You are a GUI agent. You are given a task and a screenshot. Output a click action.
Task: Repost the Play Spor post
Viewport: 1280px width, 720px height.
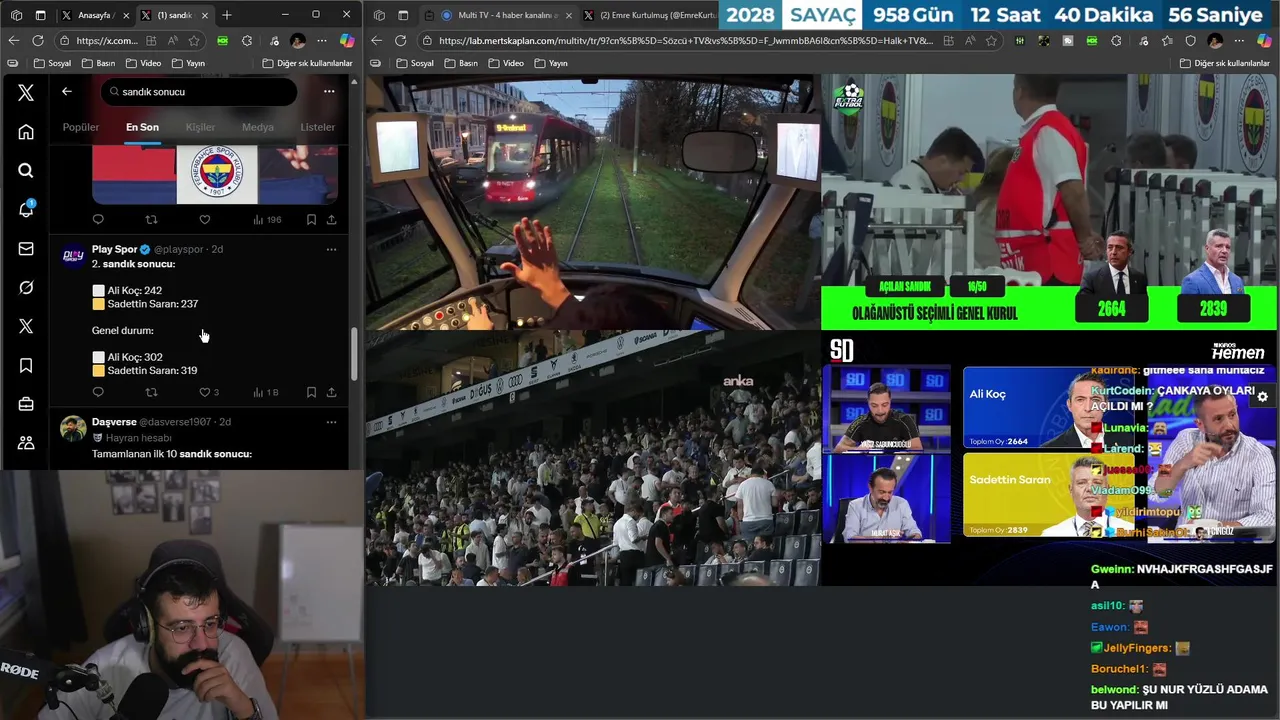click(151, 392)
